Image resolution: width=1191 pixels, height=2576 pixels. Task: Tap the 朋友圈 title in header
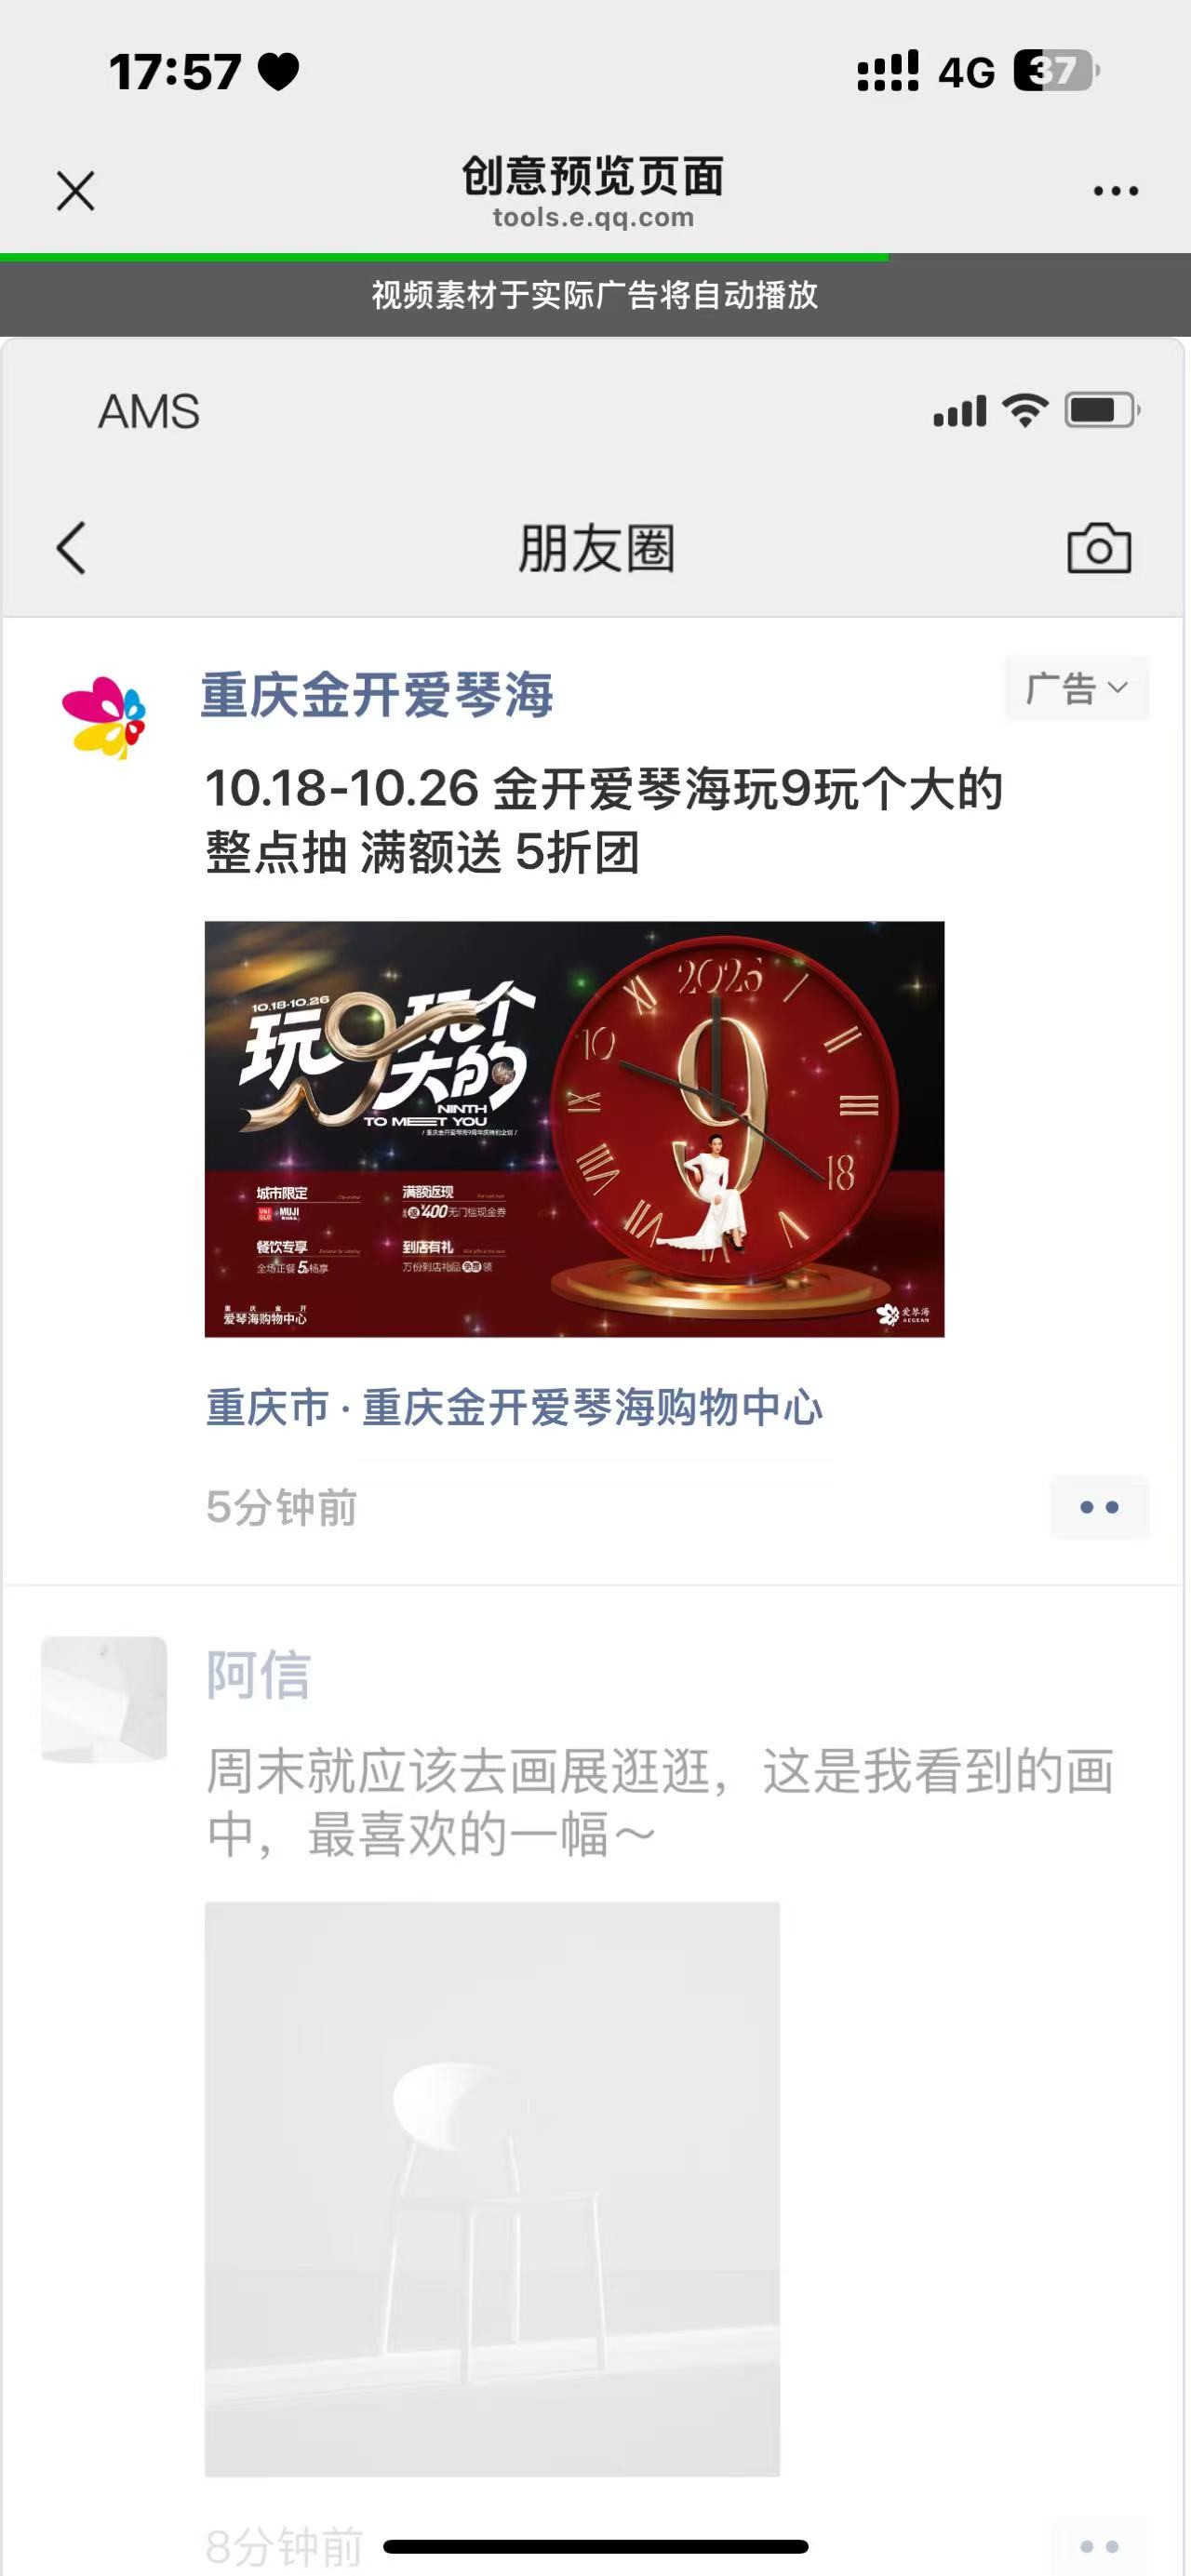point(596,548)
